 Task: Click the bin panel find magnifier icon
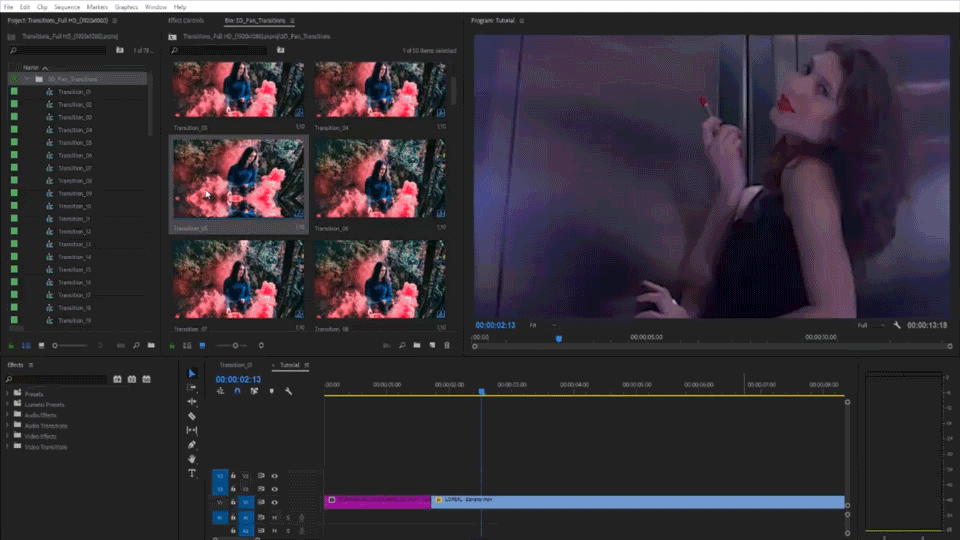click(402, 346)
